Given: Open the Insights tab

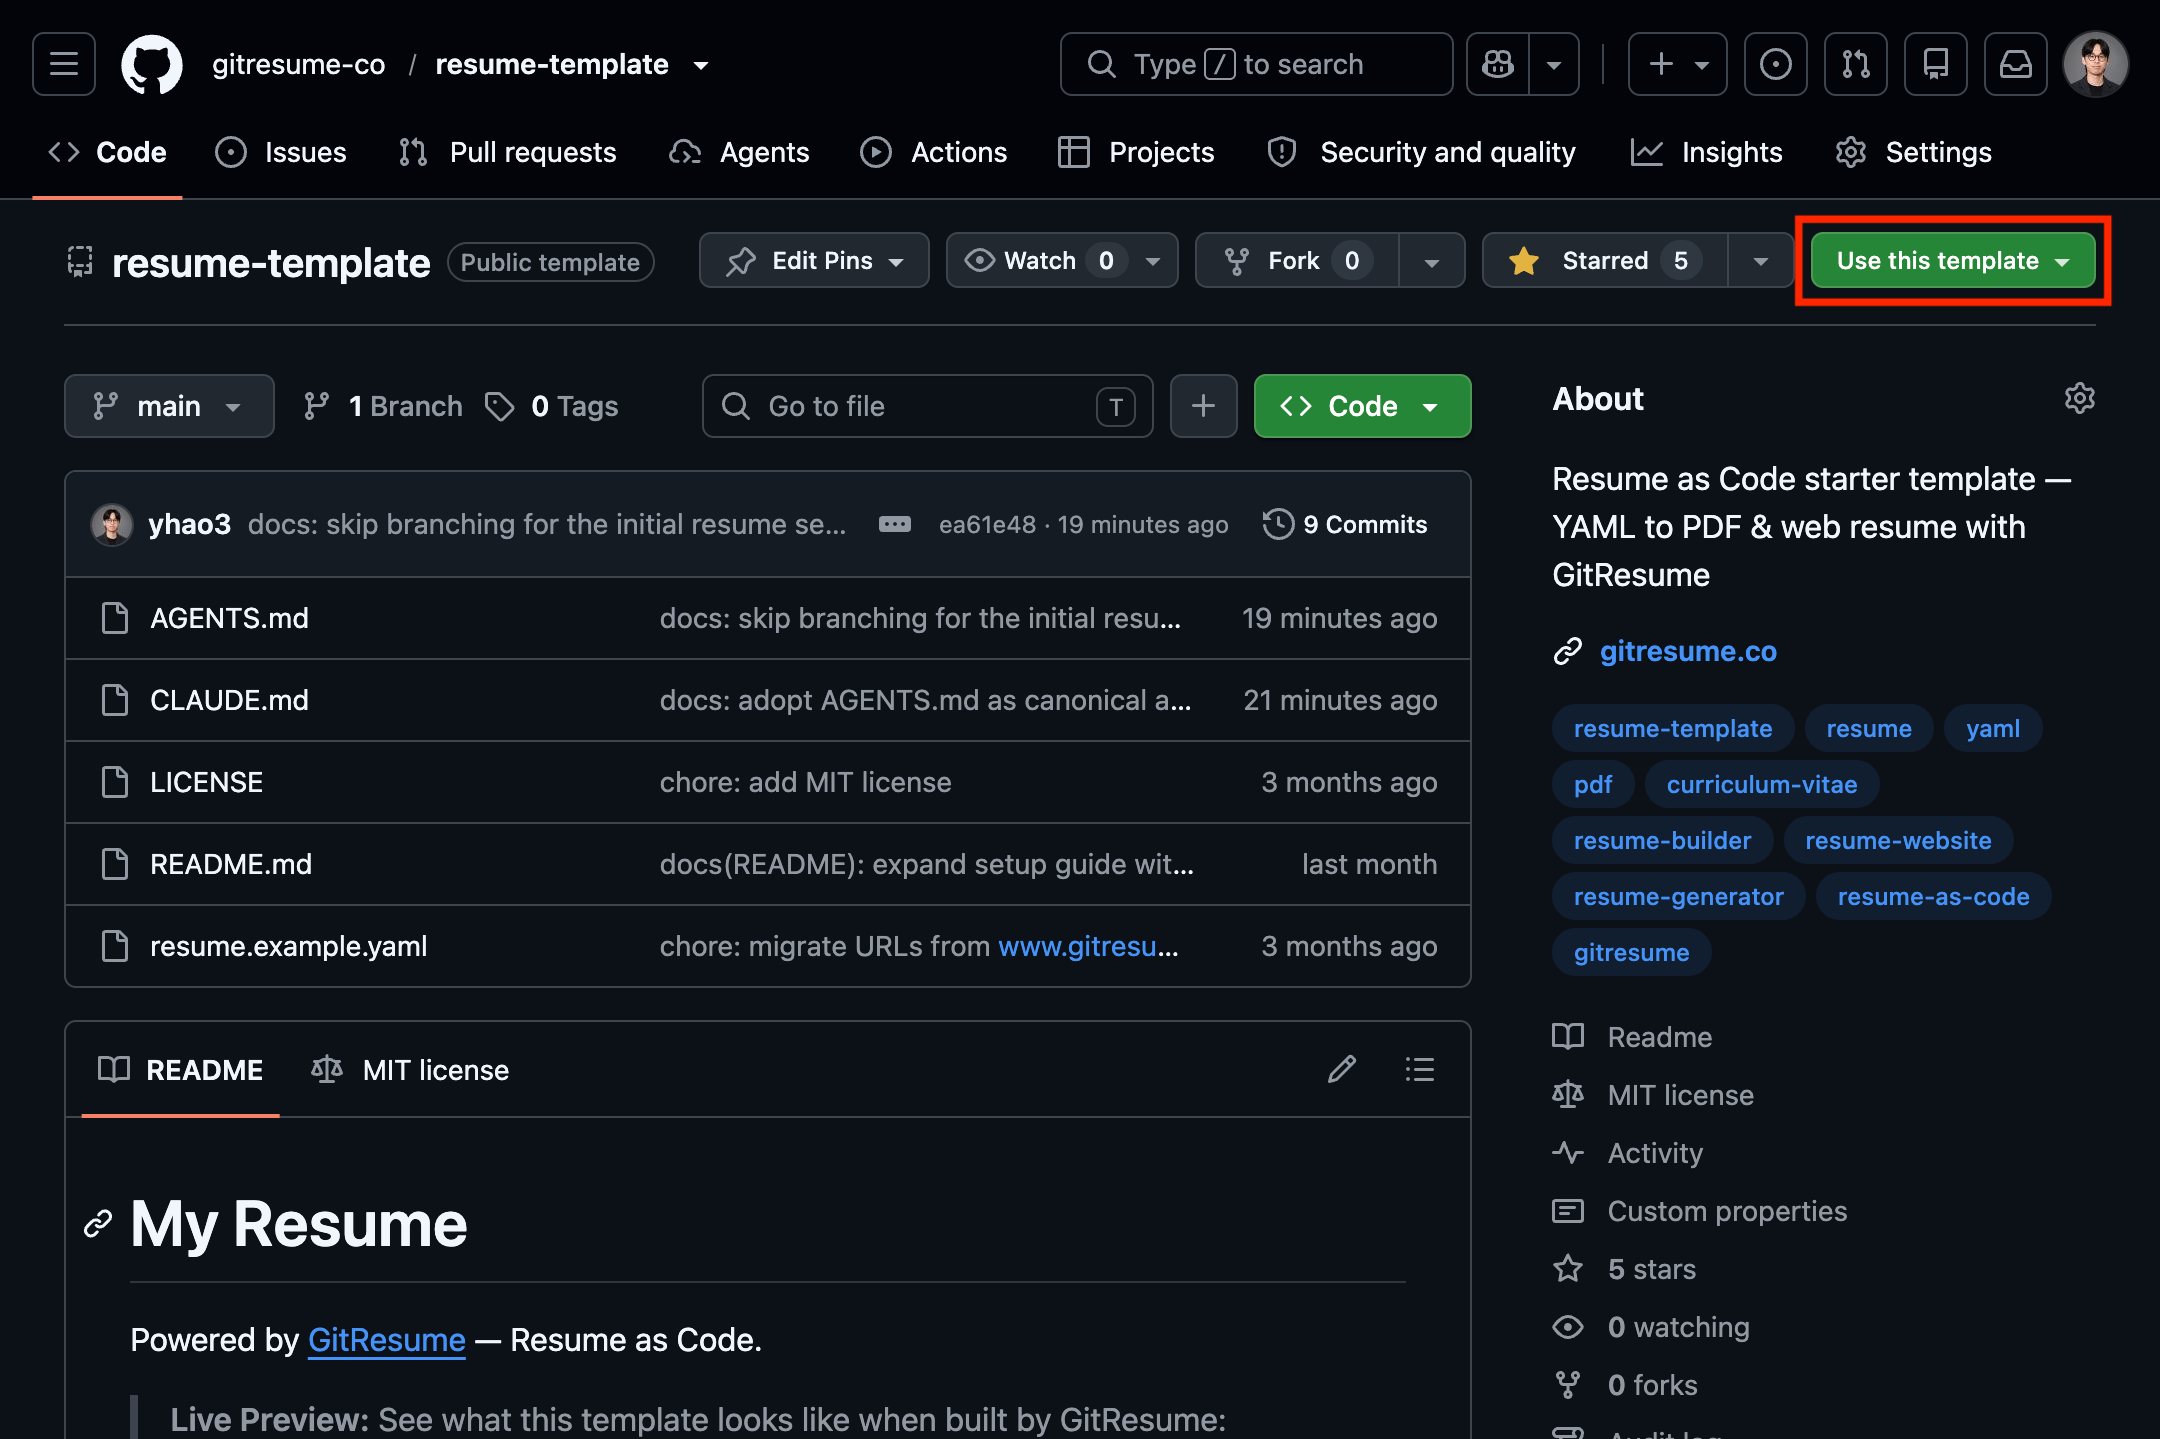Looking at the screenshot, I should tap(1707, 152).
